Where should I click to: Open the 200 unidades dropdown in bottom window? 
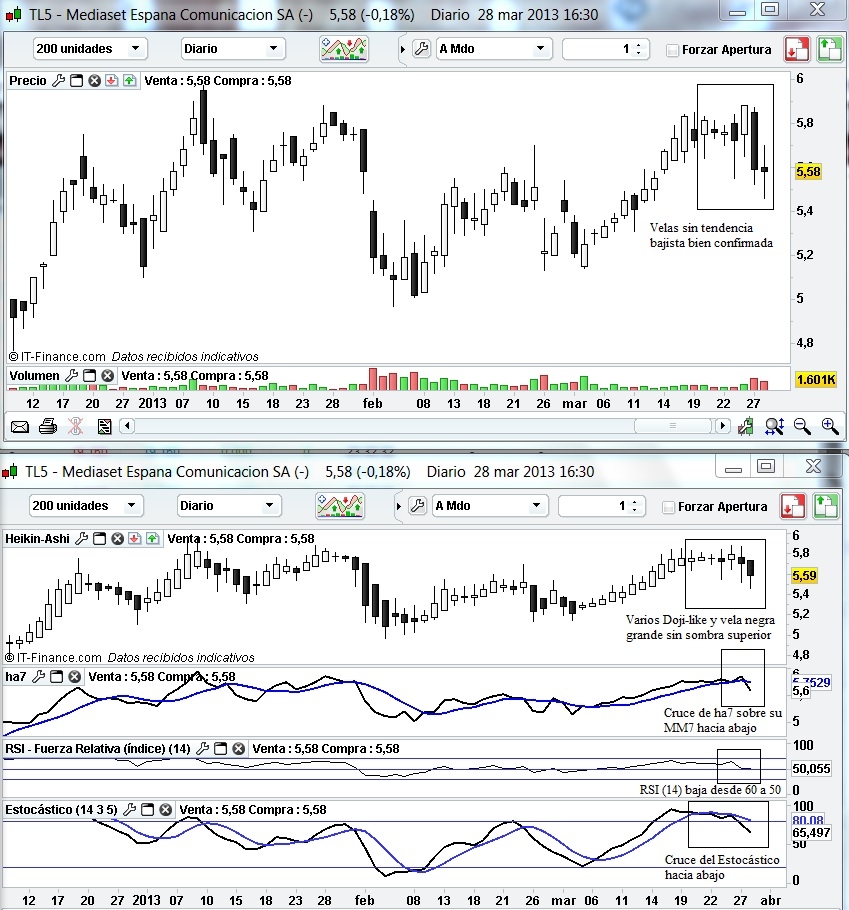point(86,505)
